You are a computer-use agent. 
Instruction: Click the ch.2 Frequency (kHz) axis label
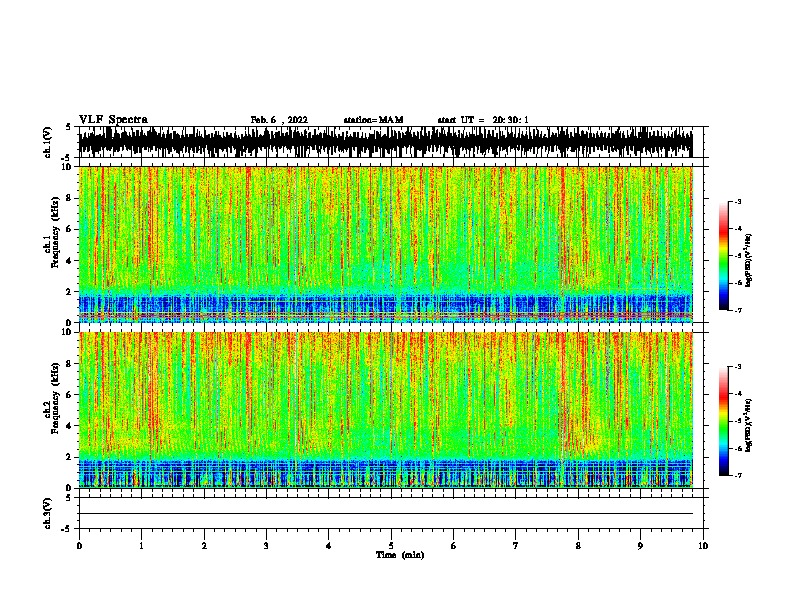52,398
